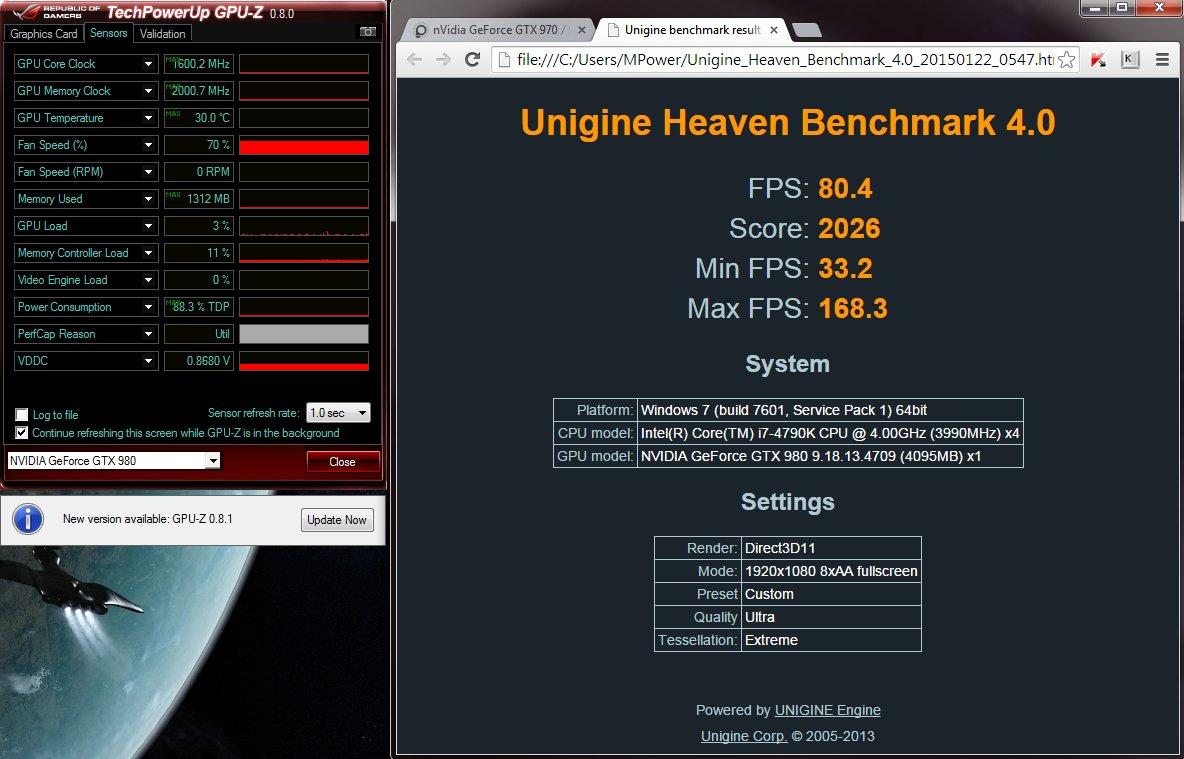Select the Sensors tab
The height and width of the screenshot is (759, 1184).
click(x=108, y=32)
